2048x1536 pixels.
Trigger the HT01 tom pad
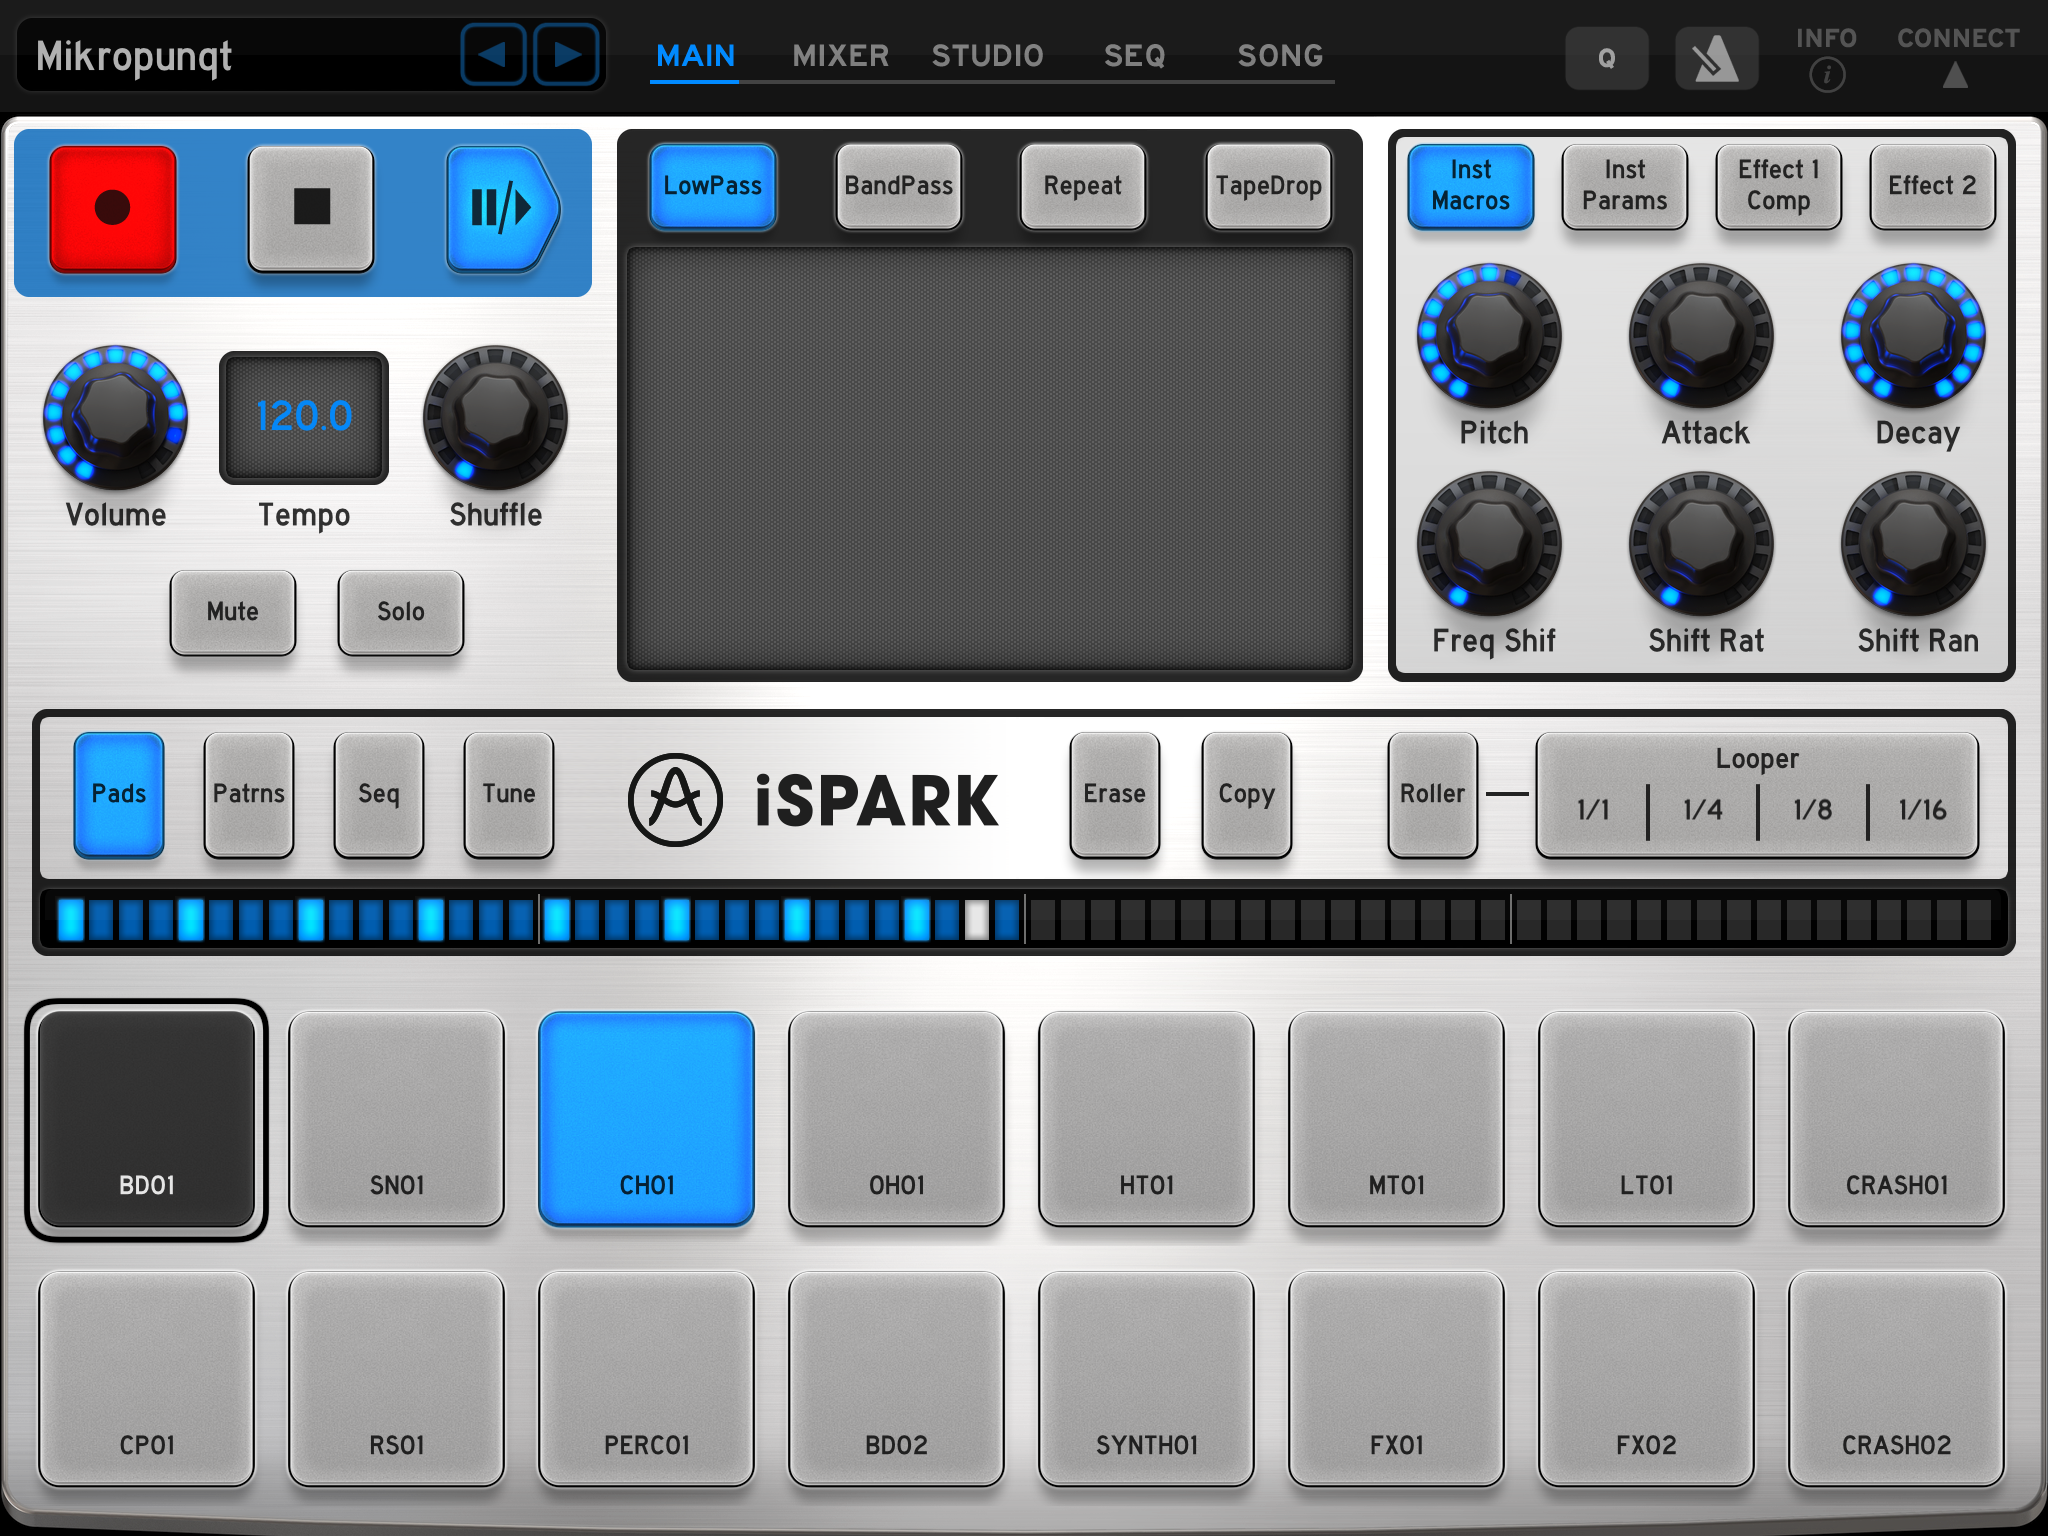1147,1119
